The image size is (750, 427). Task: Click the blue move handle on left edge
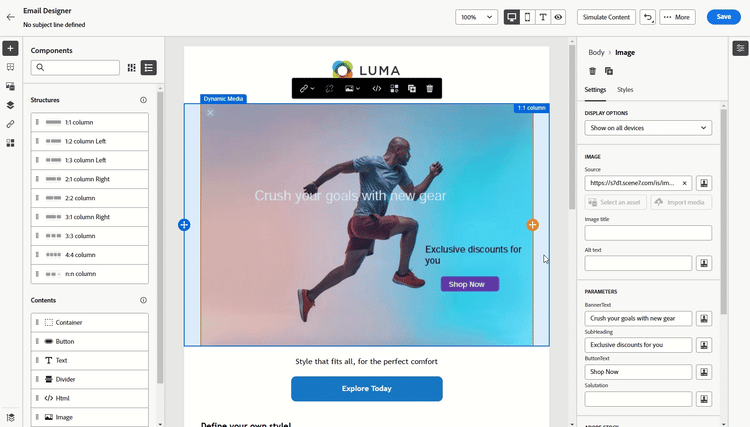184,225
